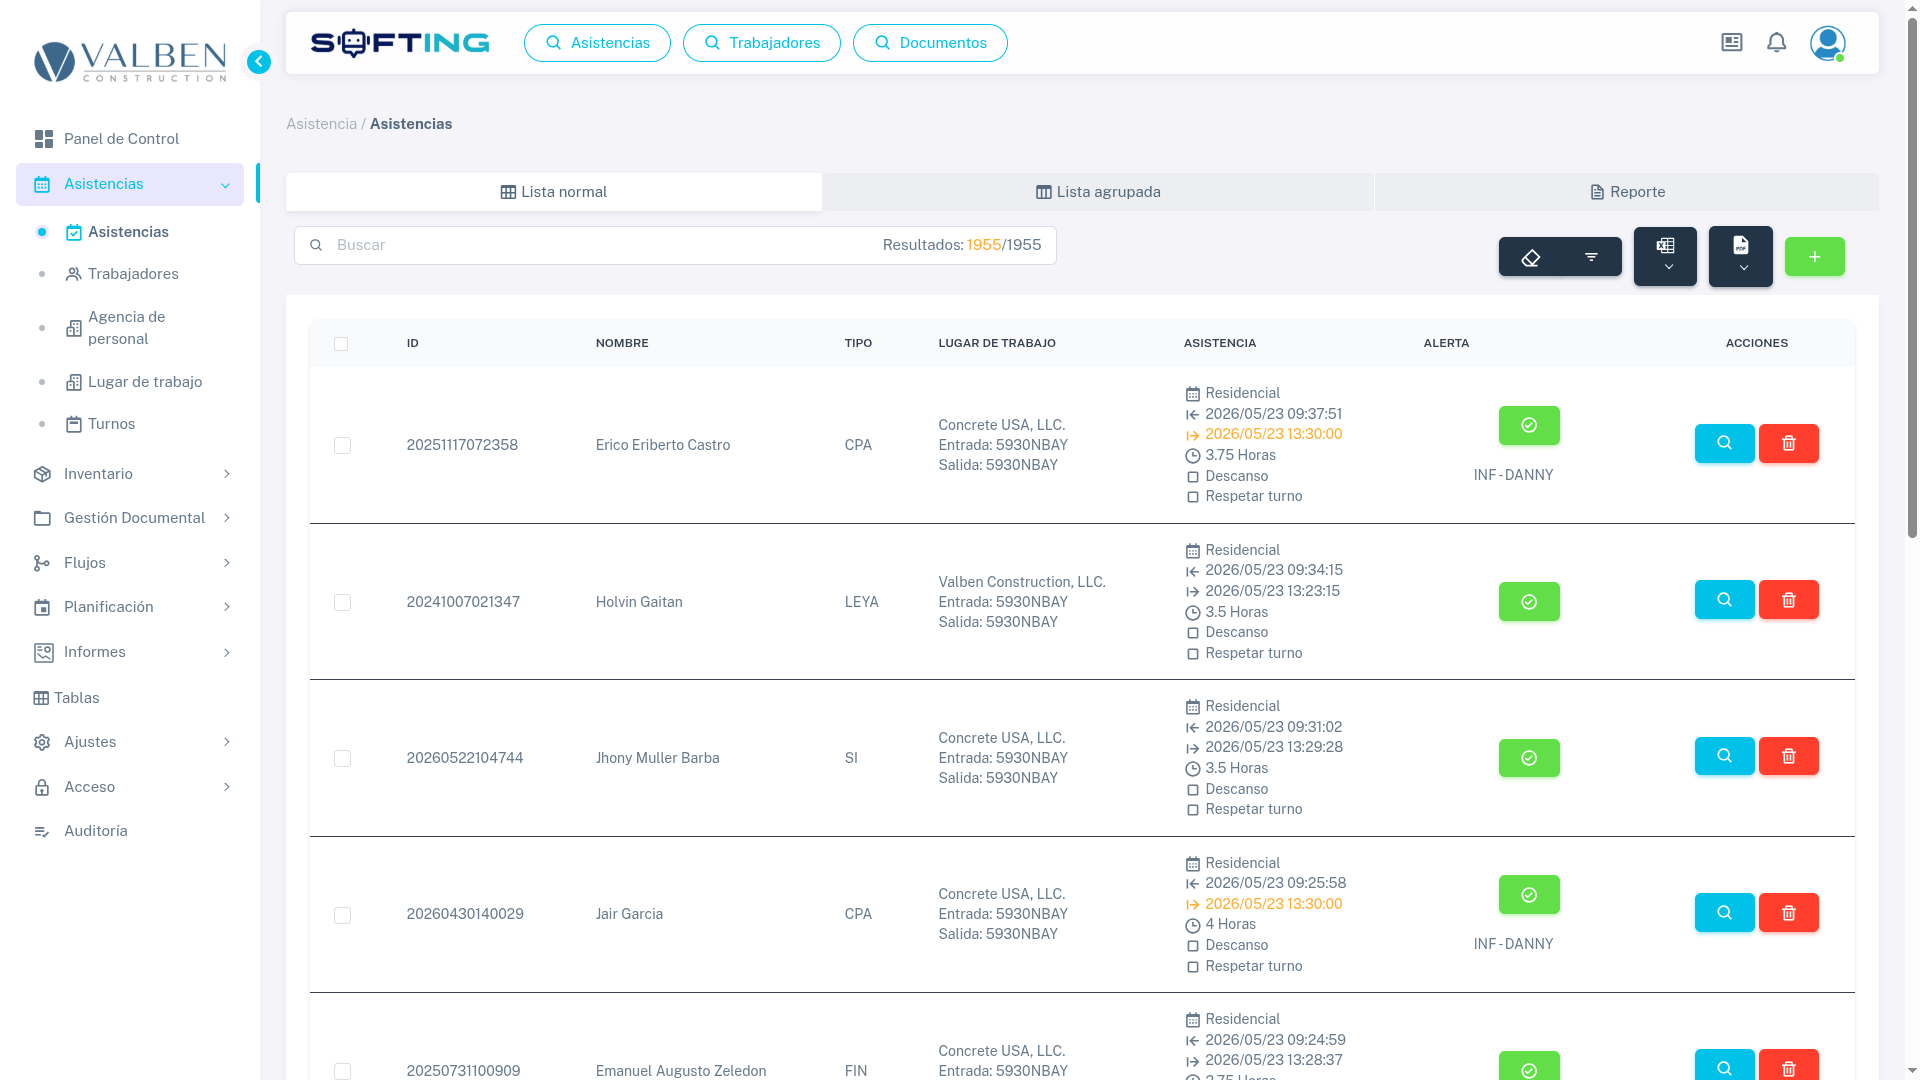Check the row for Jair Garcia
This screenshot has width=1920, height=1080.
(342, 915)
